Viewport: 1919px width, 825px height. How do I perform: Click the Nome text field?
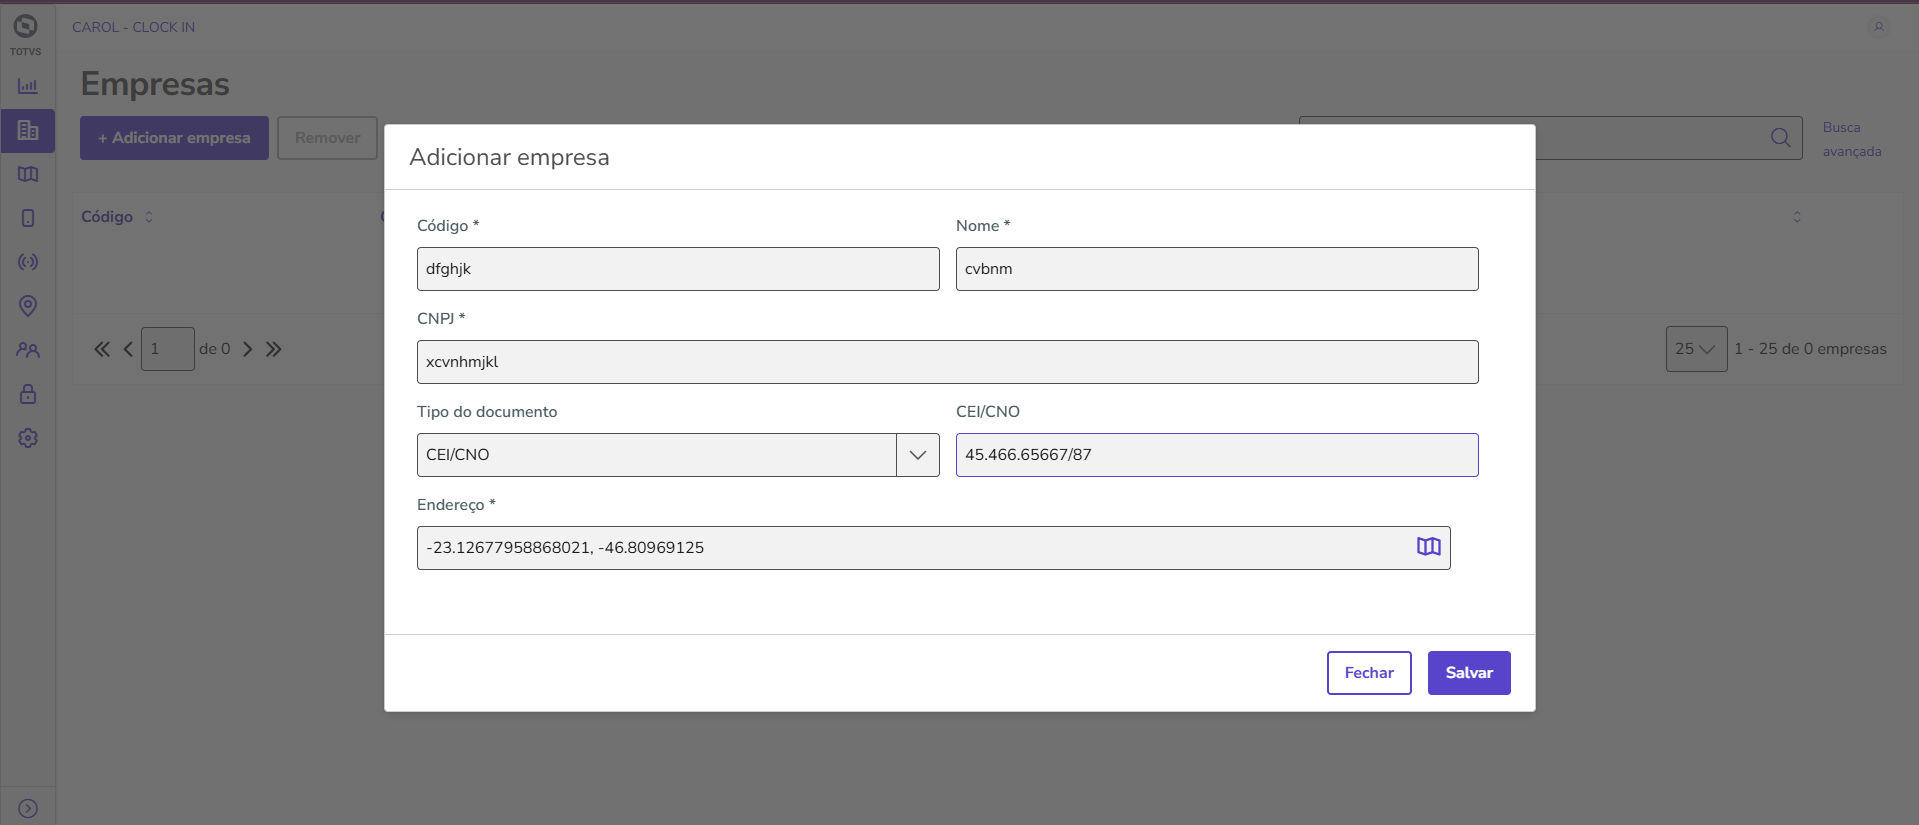(x=1216, y=269)
